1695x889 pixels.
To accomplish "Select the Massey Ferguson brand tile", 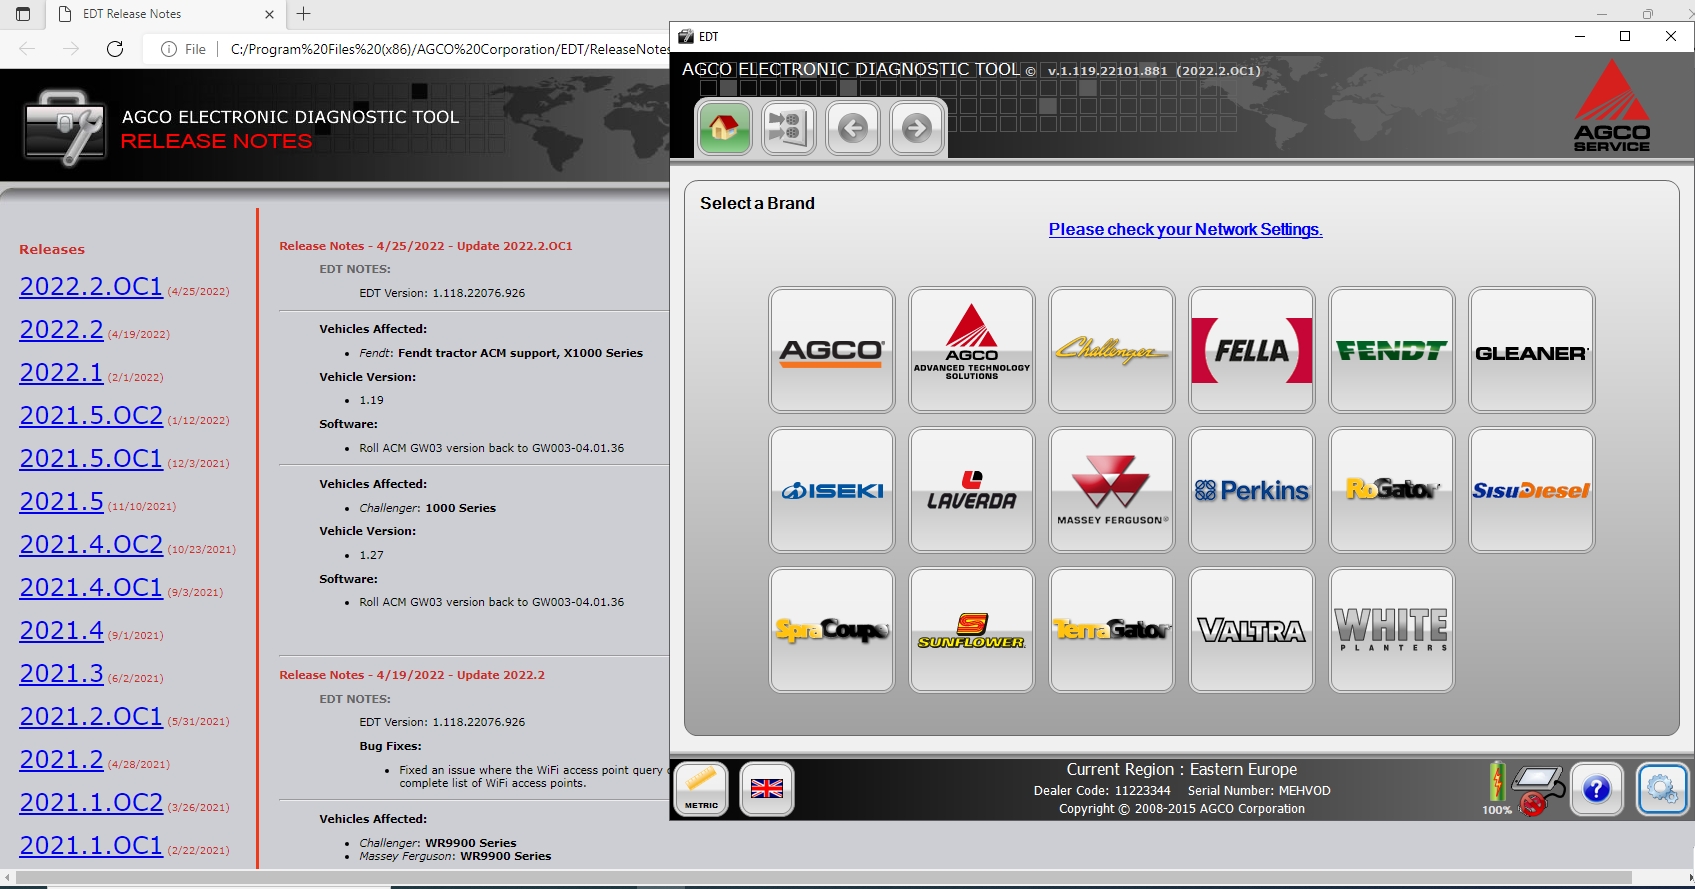I will [x=1112, y=490].
